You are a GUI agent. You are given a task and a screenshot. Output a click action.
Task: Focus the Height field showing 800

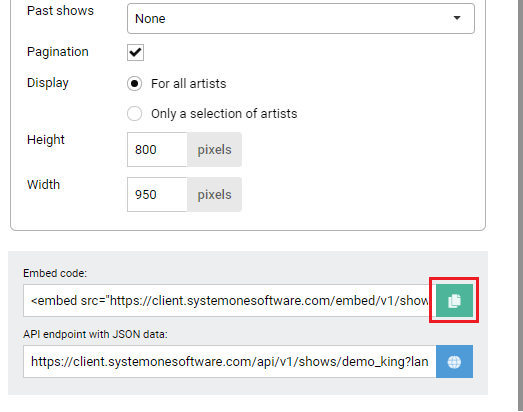(157, 149)
